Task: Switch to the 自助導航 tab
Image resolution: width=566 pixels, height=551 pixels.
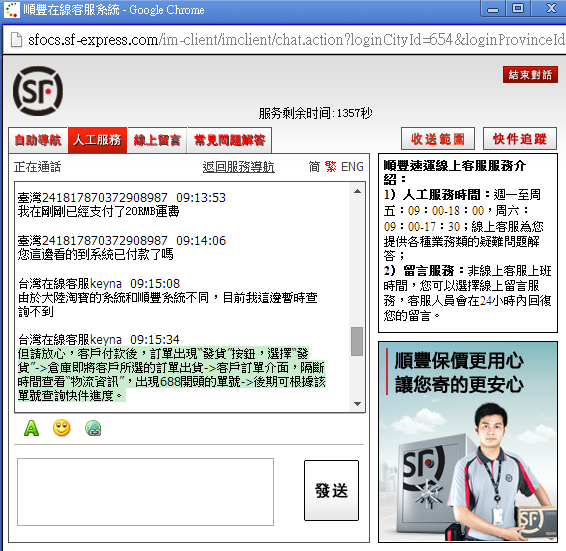Action: click(x=38, y=140)
